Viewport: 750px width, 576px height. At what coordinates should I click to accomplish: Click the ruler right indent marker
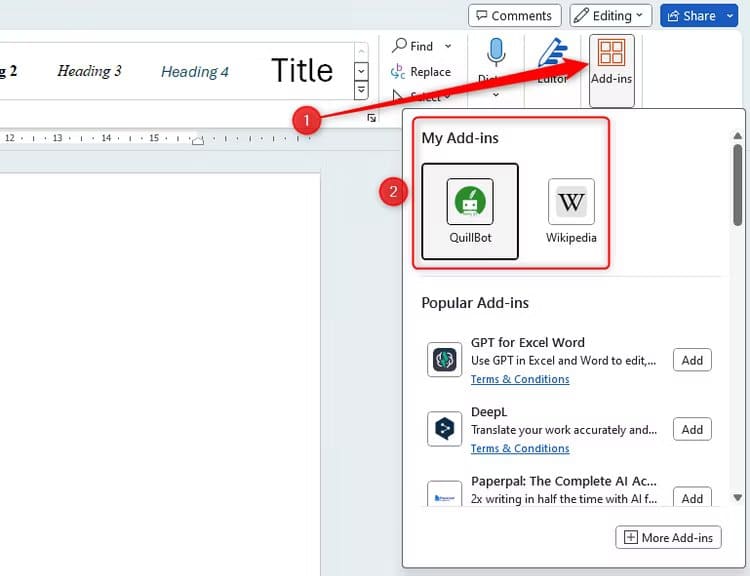[x=198, y=140]
